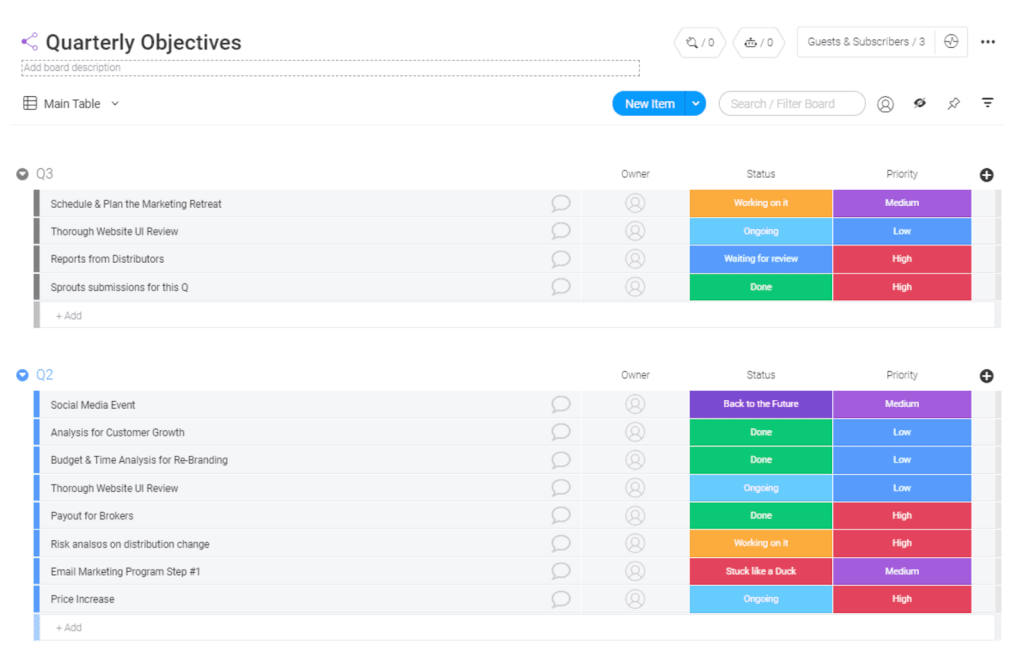This screenshot has width=1024, height=661.
Task: Open the three-dot board options menu
Action: point(987,42)
